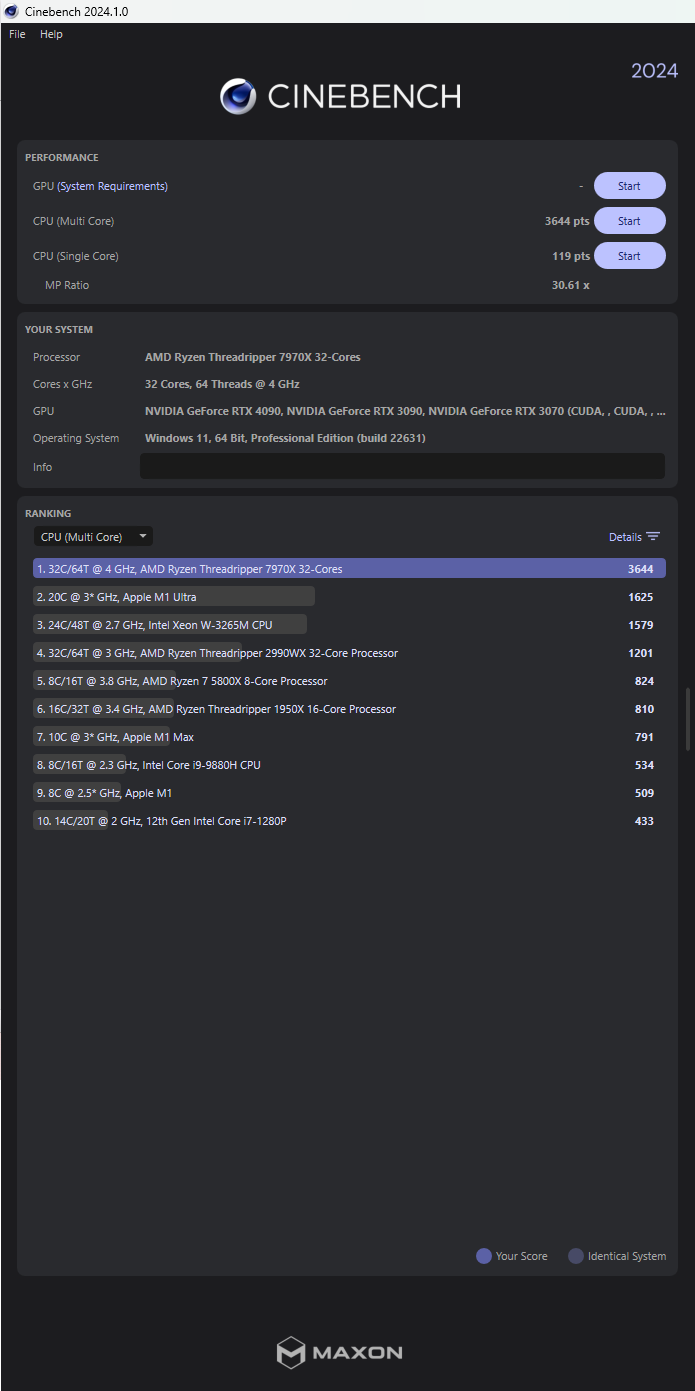Start the CPU Single Core benchmark
Image resolution: width=695 pixels, height=1391 pixels.
click(x=629, y=256)
